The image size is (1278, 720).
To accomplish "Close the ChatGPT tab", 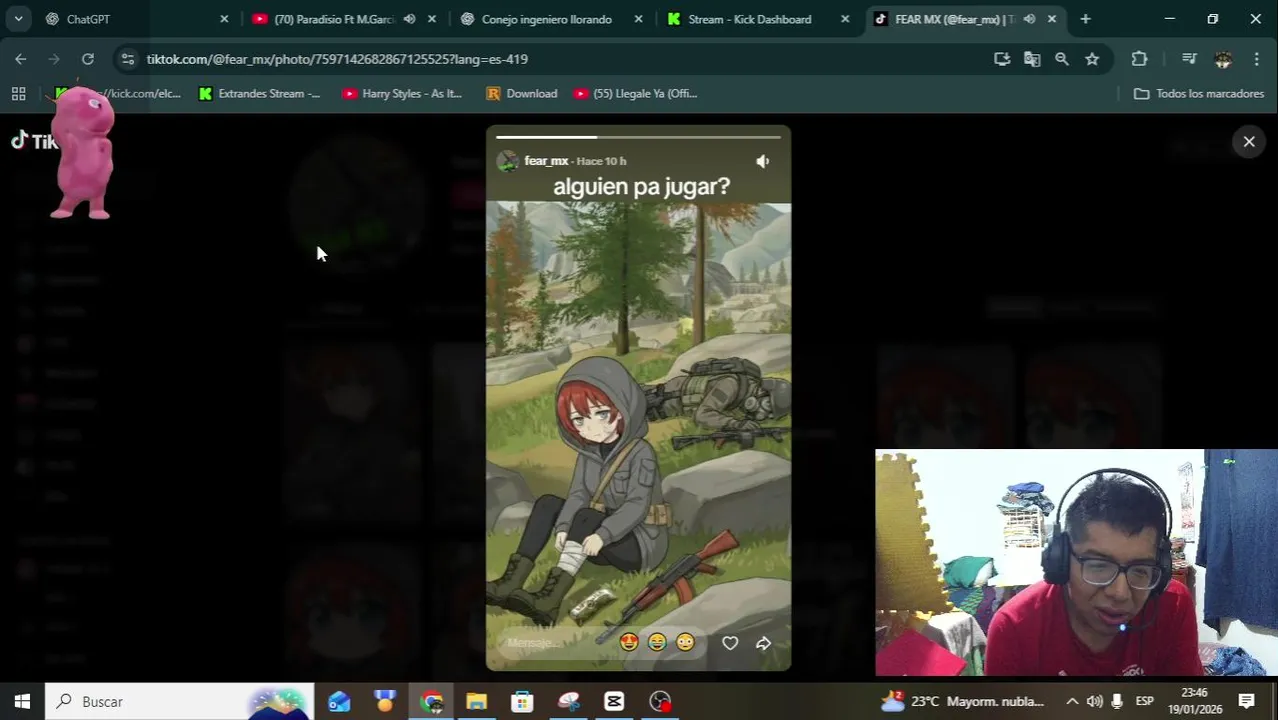I will (224, 19).
